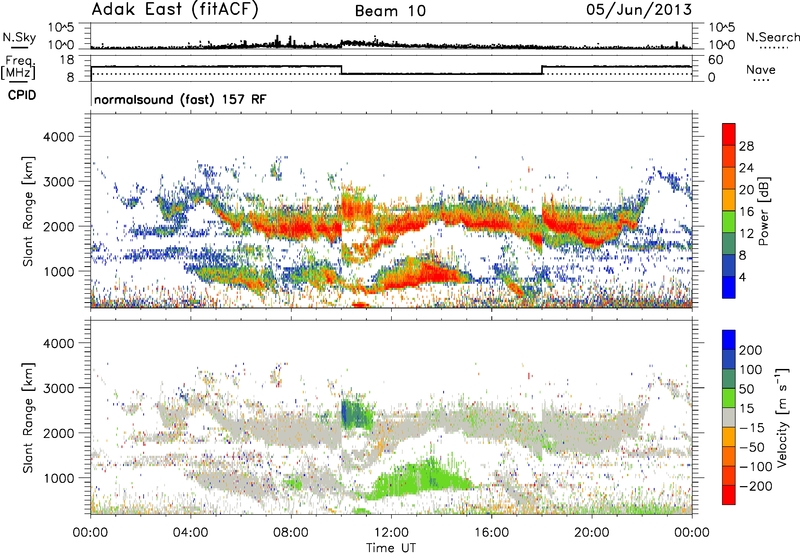This screenshot has width=800, height=554.
Task: Click the 'Slant Range [km]' label of power panel
Action: (x=28, y=211)
